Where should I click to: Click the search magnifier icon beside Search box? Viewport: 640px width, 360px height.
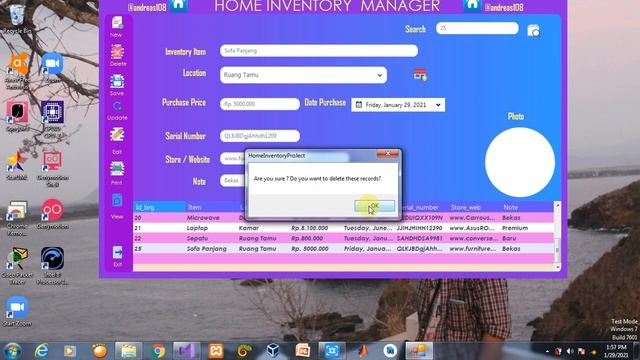click(x=533, y=31)
